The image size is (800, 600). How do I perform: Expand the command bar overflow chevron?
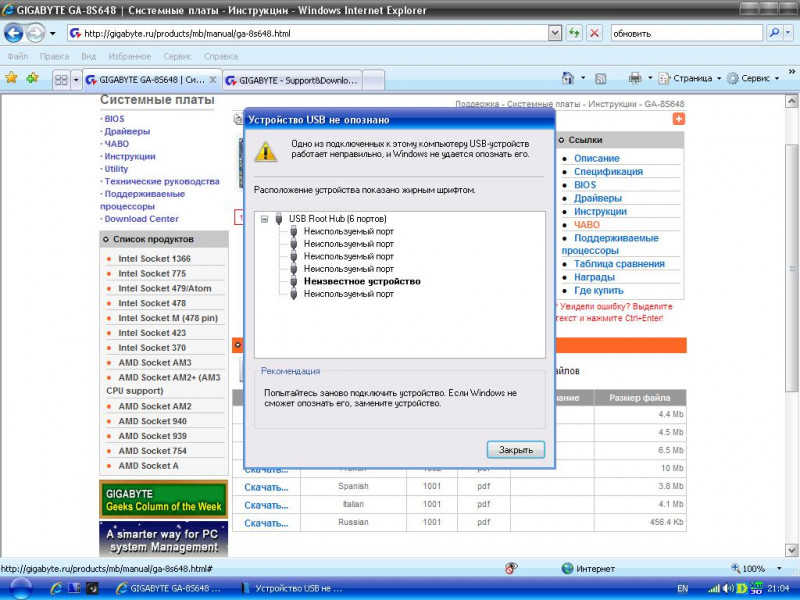pos(791,72)
